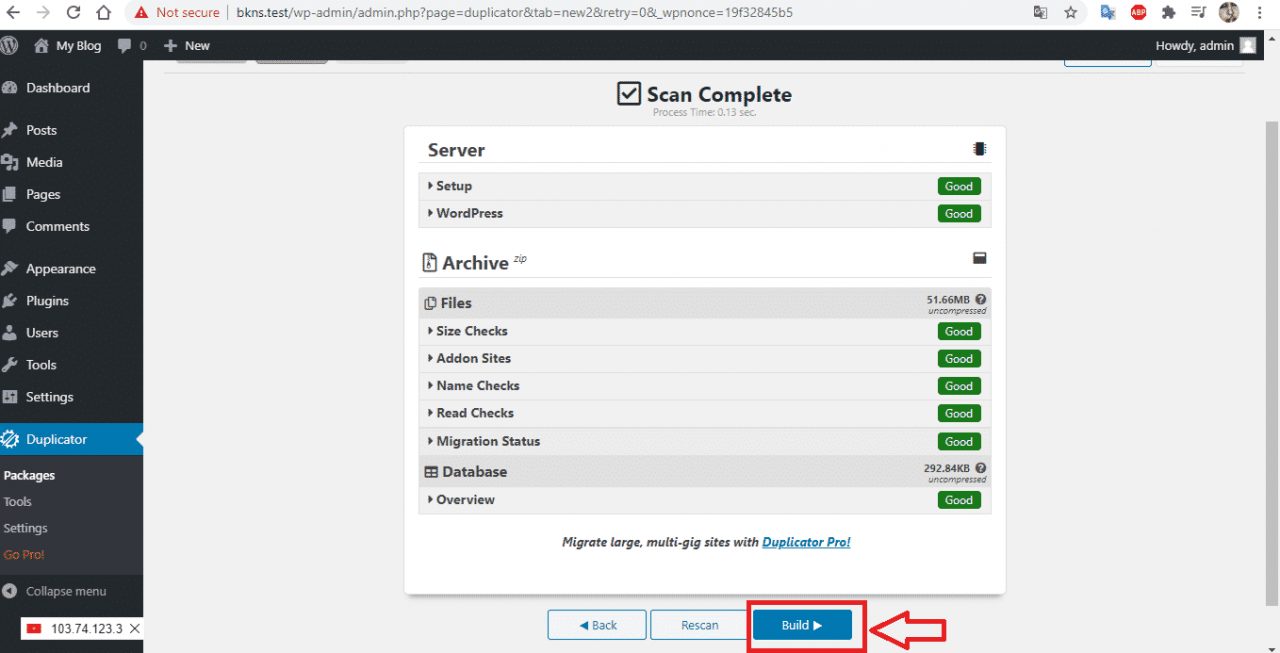Click the Adblock Plus extension icon

tap(1138, 13)
